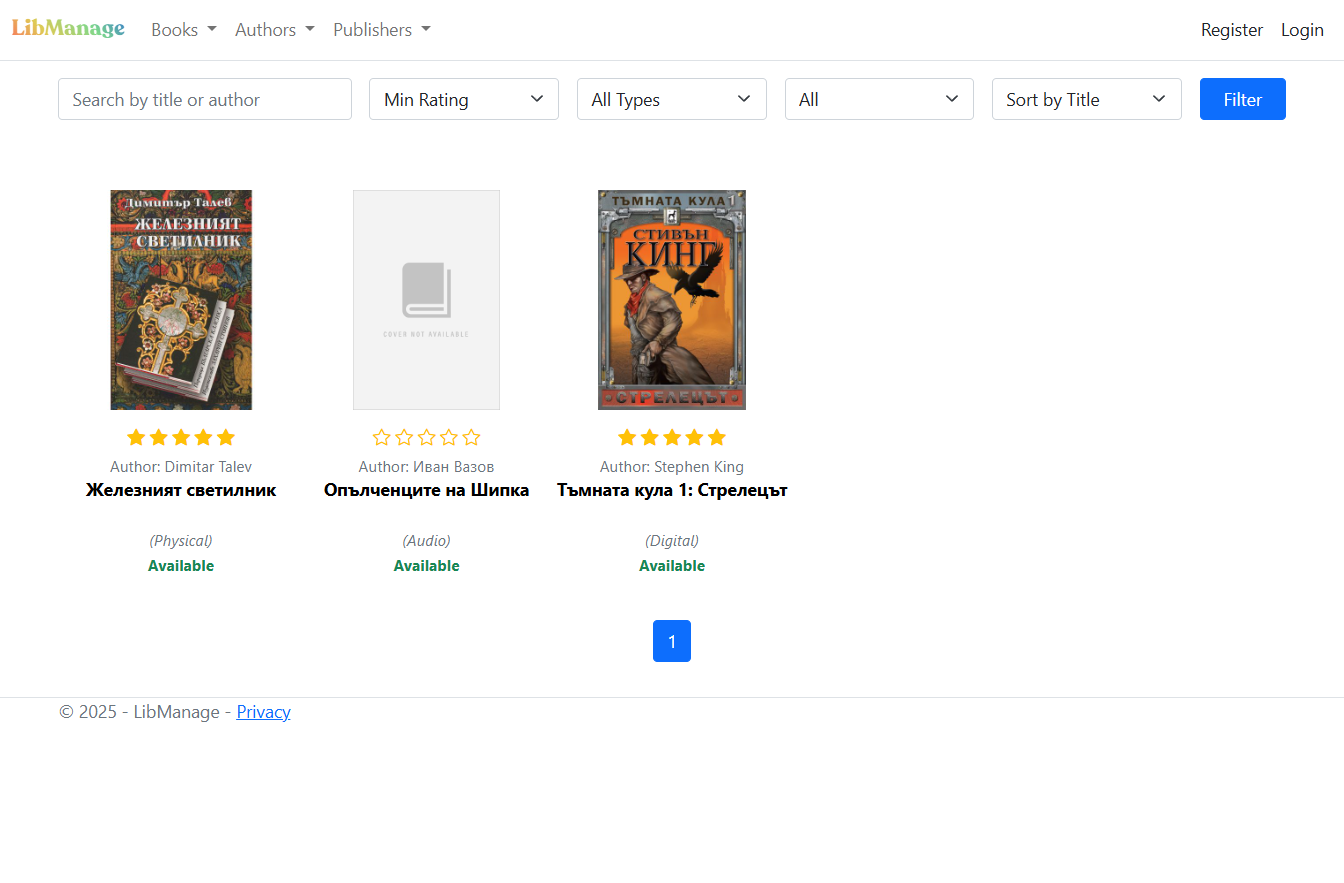Click the (Digital) type label
Screen dimensions: 1344x883
[x=672, y=540]
